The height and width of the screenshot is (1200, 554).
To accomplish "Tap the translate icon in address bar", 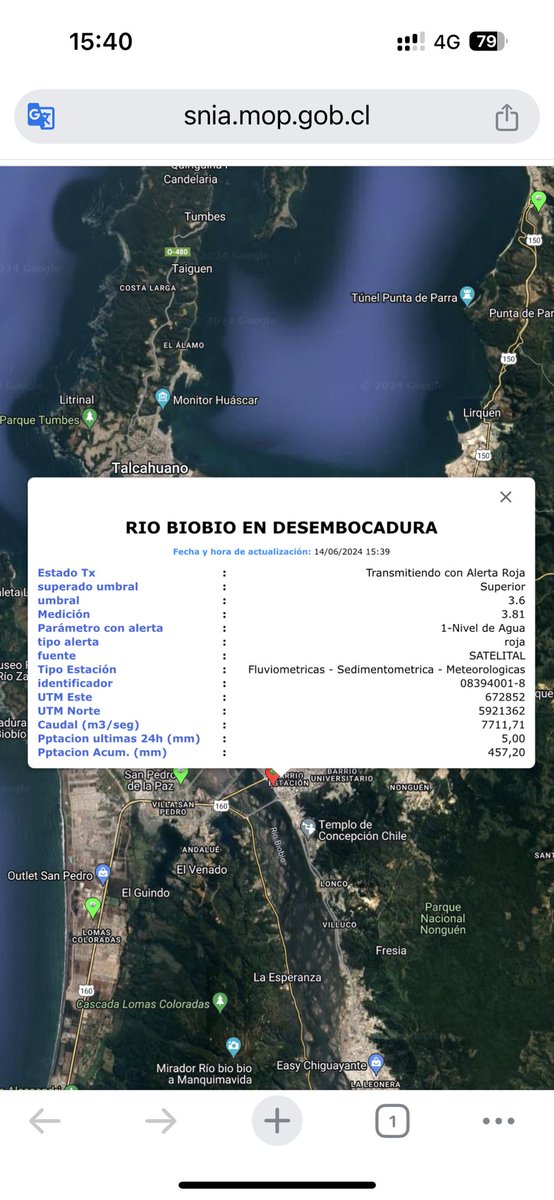I will click(41, 116).
